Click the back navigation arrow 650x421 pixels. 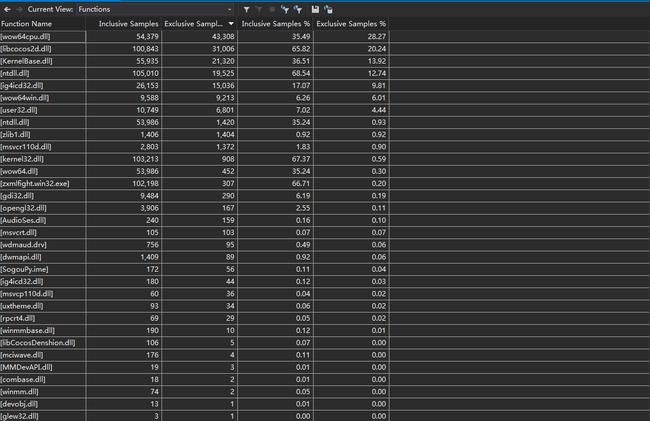coord(7,9)
